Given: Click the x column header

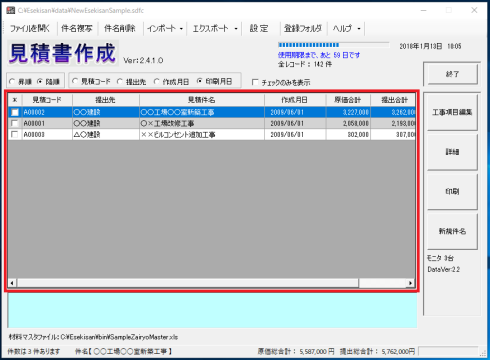Looking at the screenshot, I should (x=15, y=100).
